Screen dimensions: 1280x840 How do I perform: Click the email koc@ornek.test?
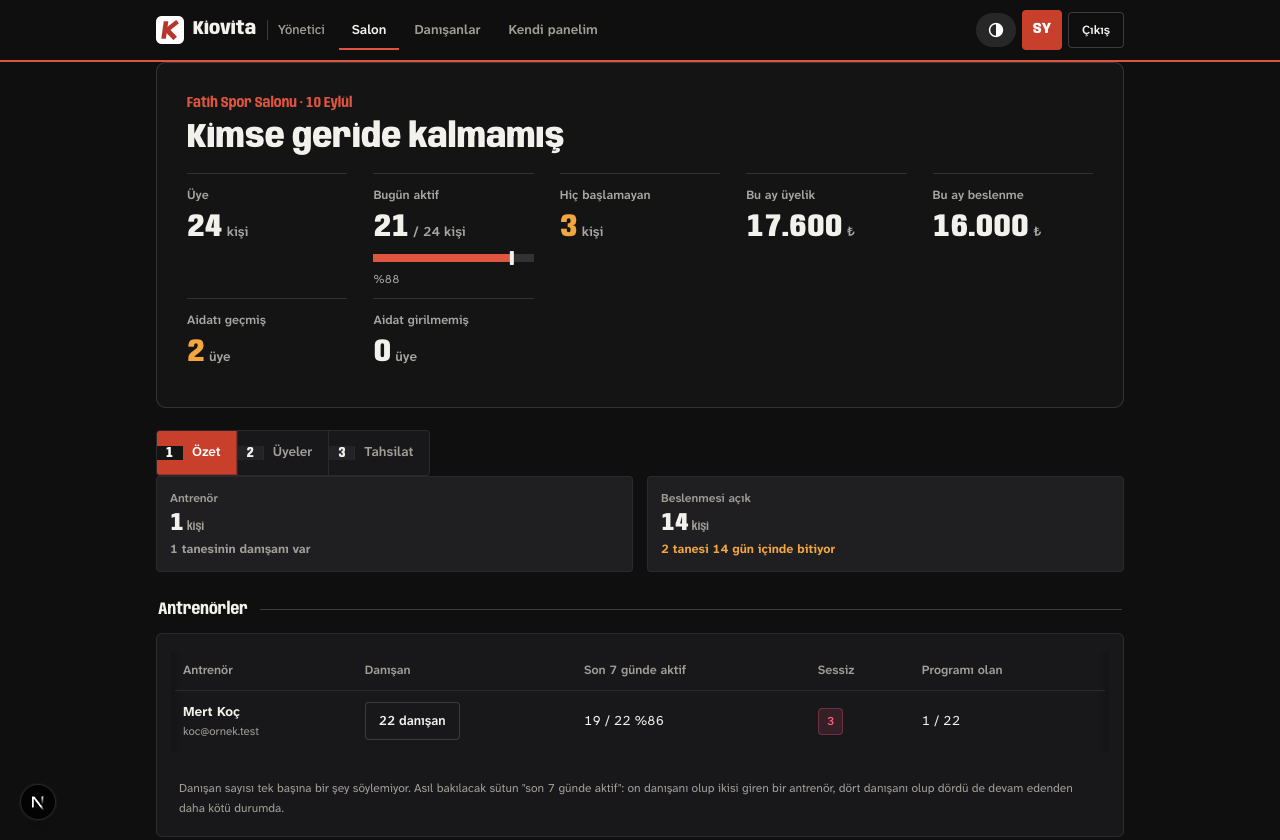221,731
